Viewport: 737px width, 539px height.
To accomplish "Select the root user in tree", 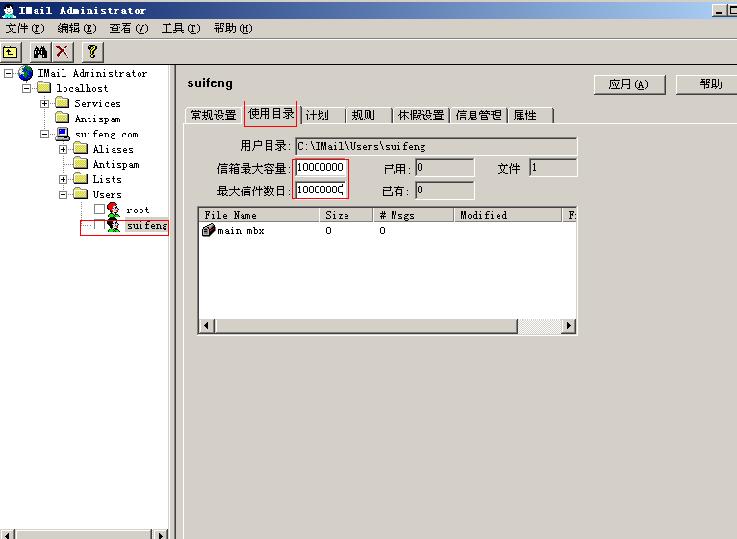I will tap(137, 210).
